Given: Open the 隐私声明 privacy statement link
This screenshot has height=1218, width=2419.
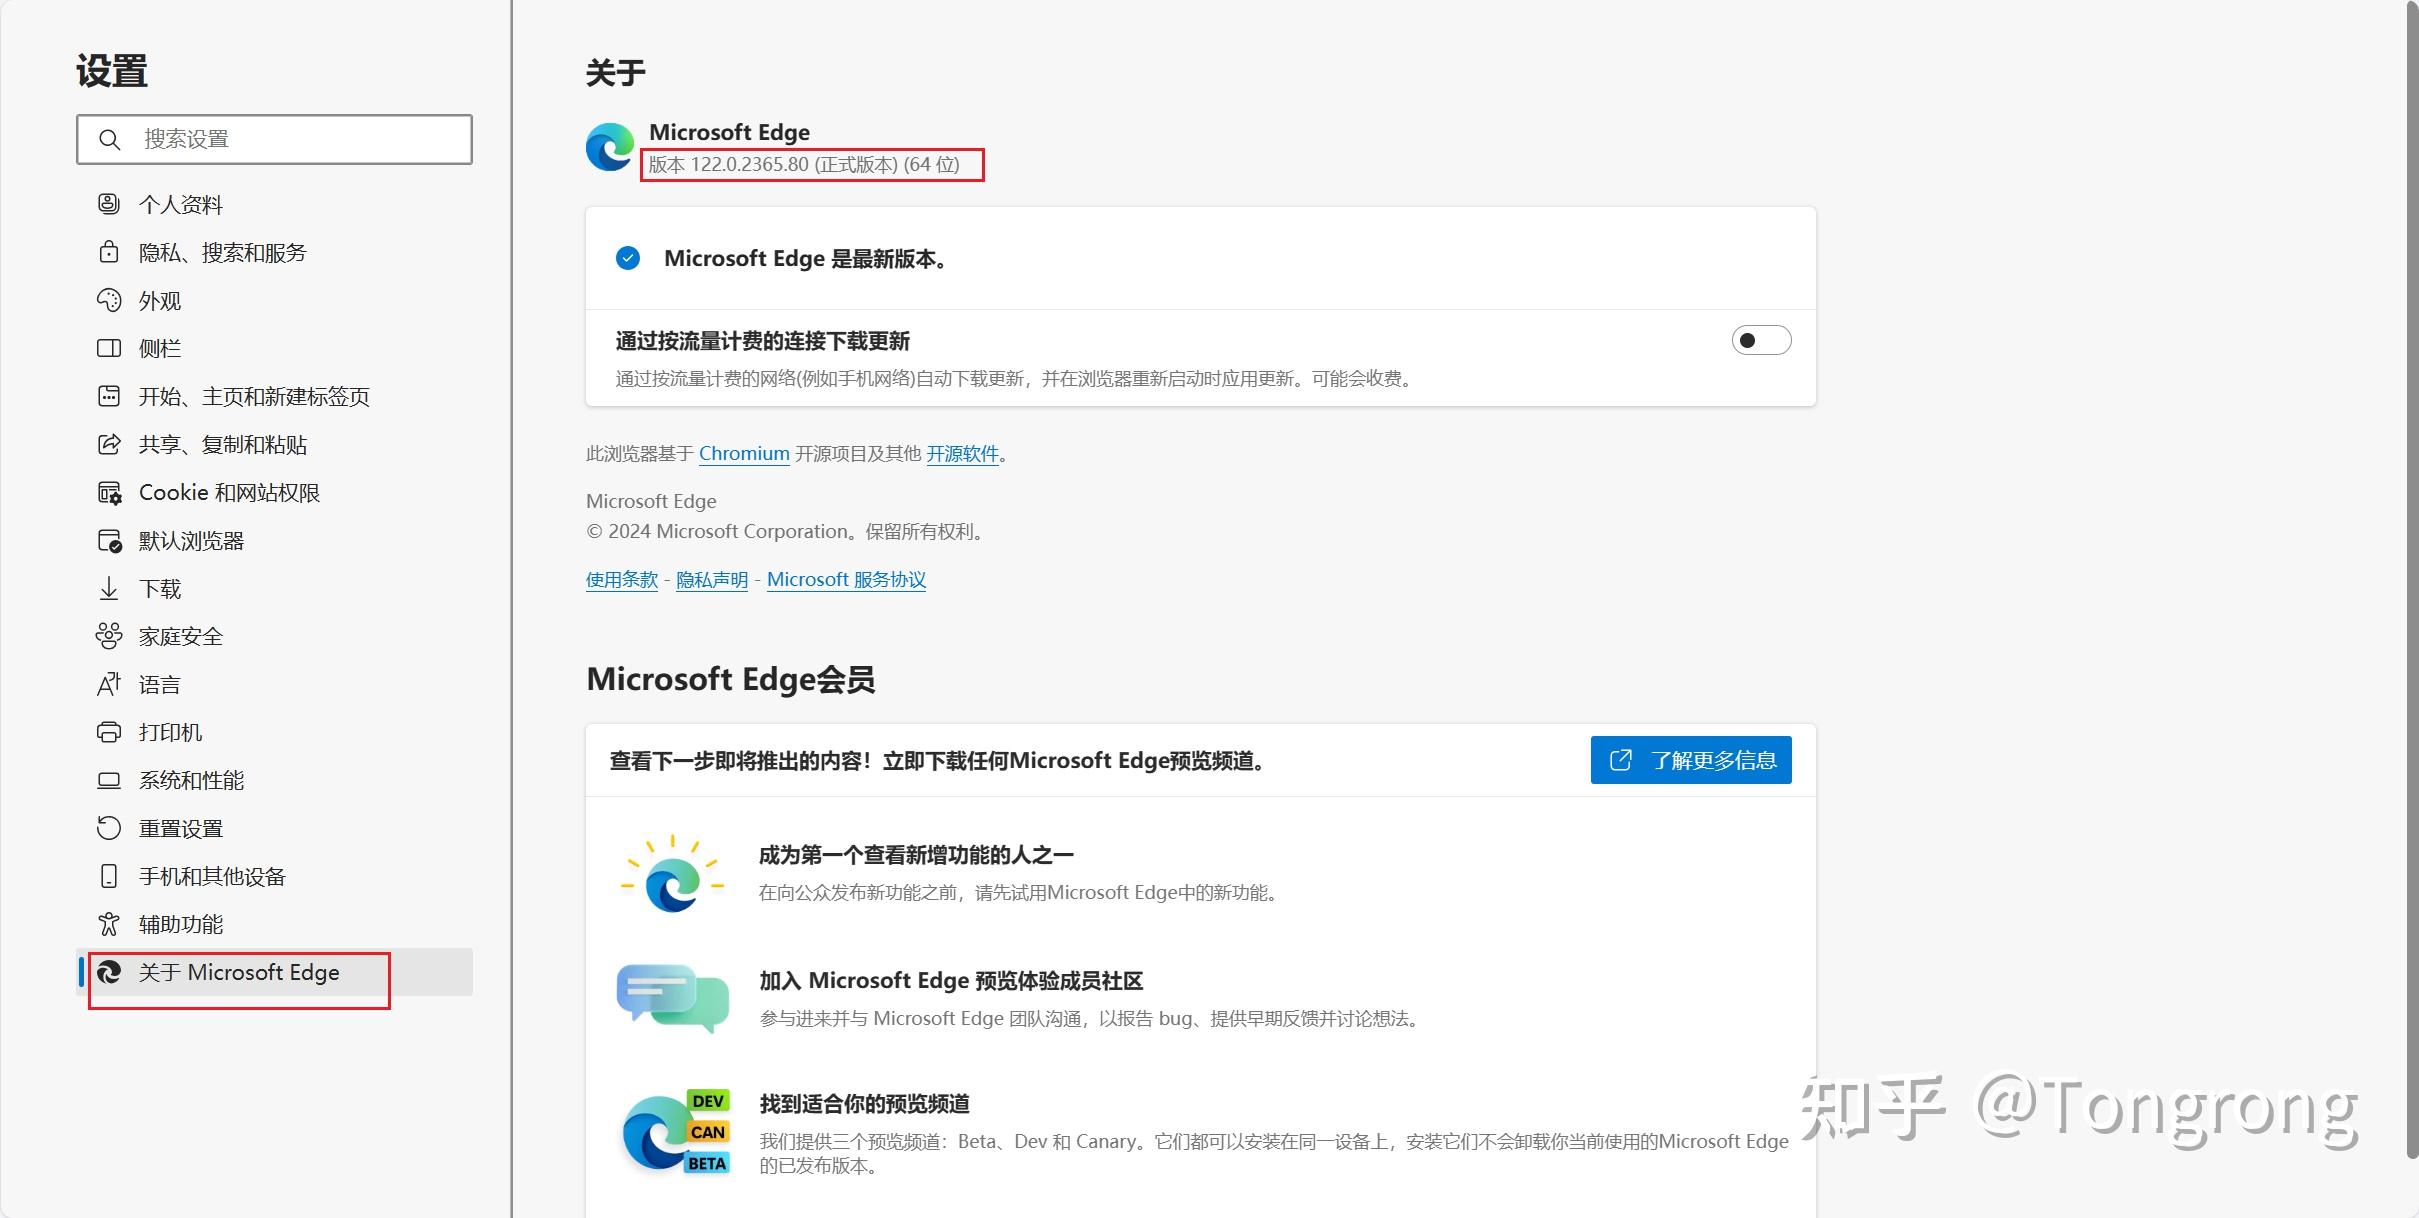Looking at the screenshot, I should click(x=711, y=579).
